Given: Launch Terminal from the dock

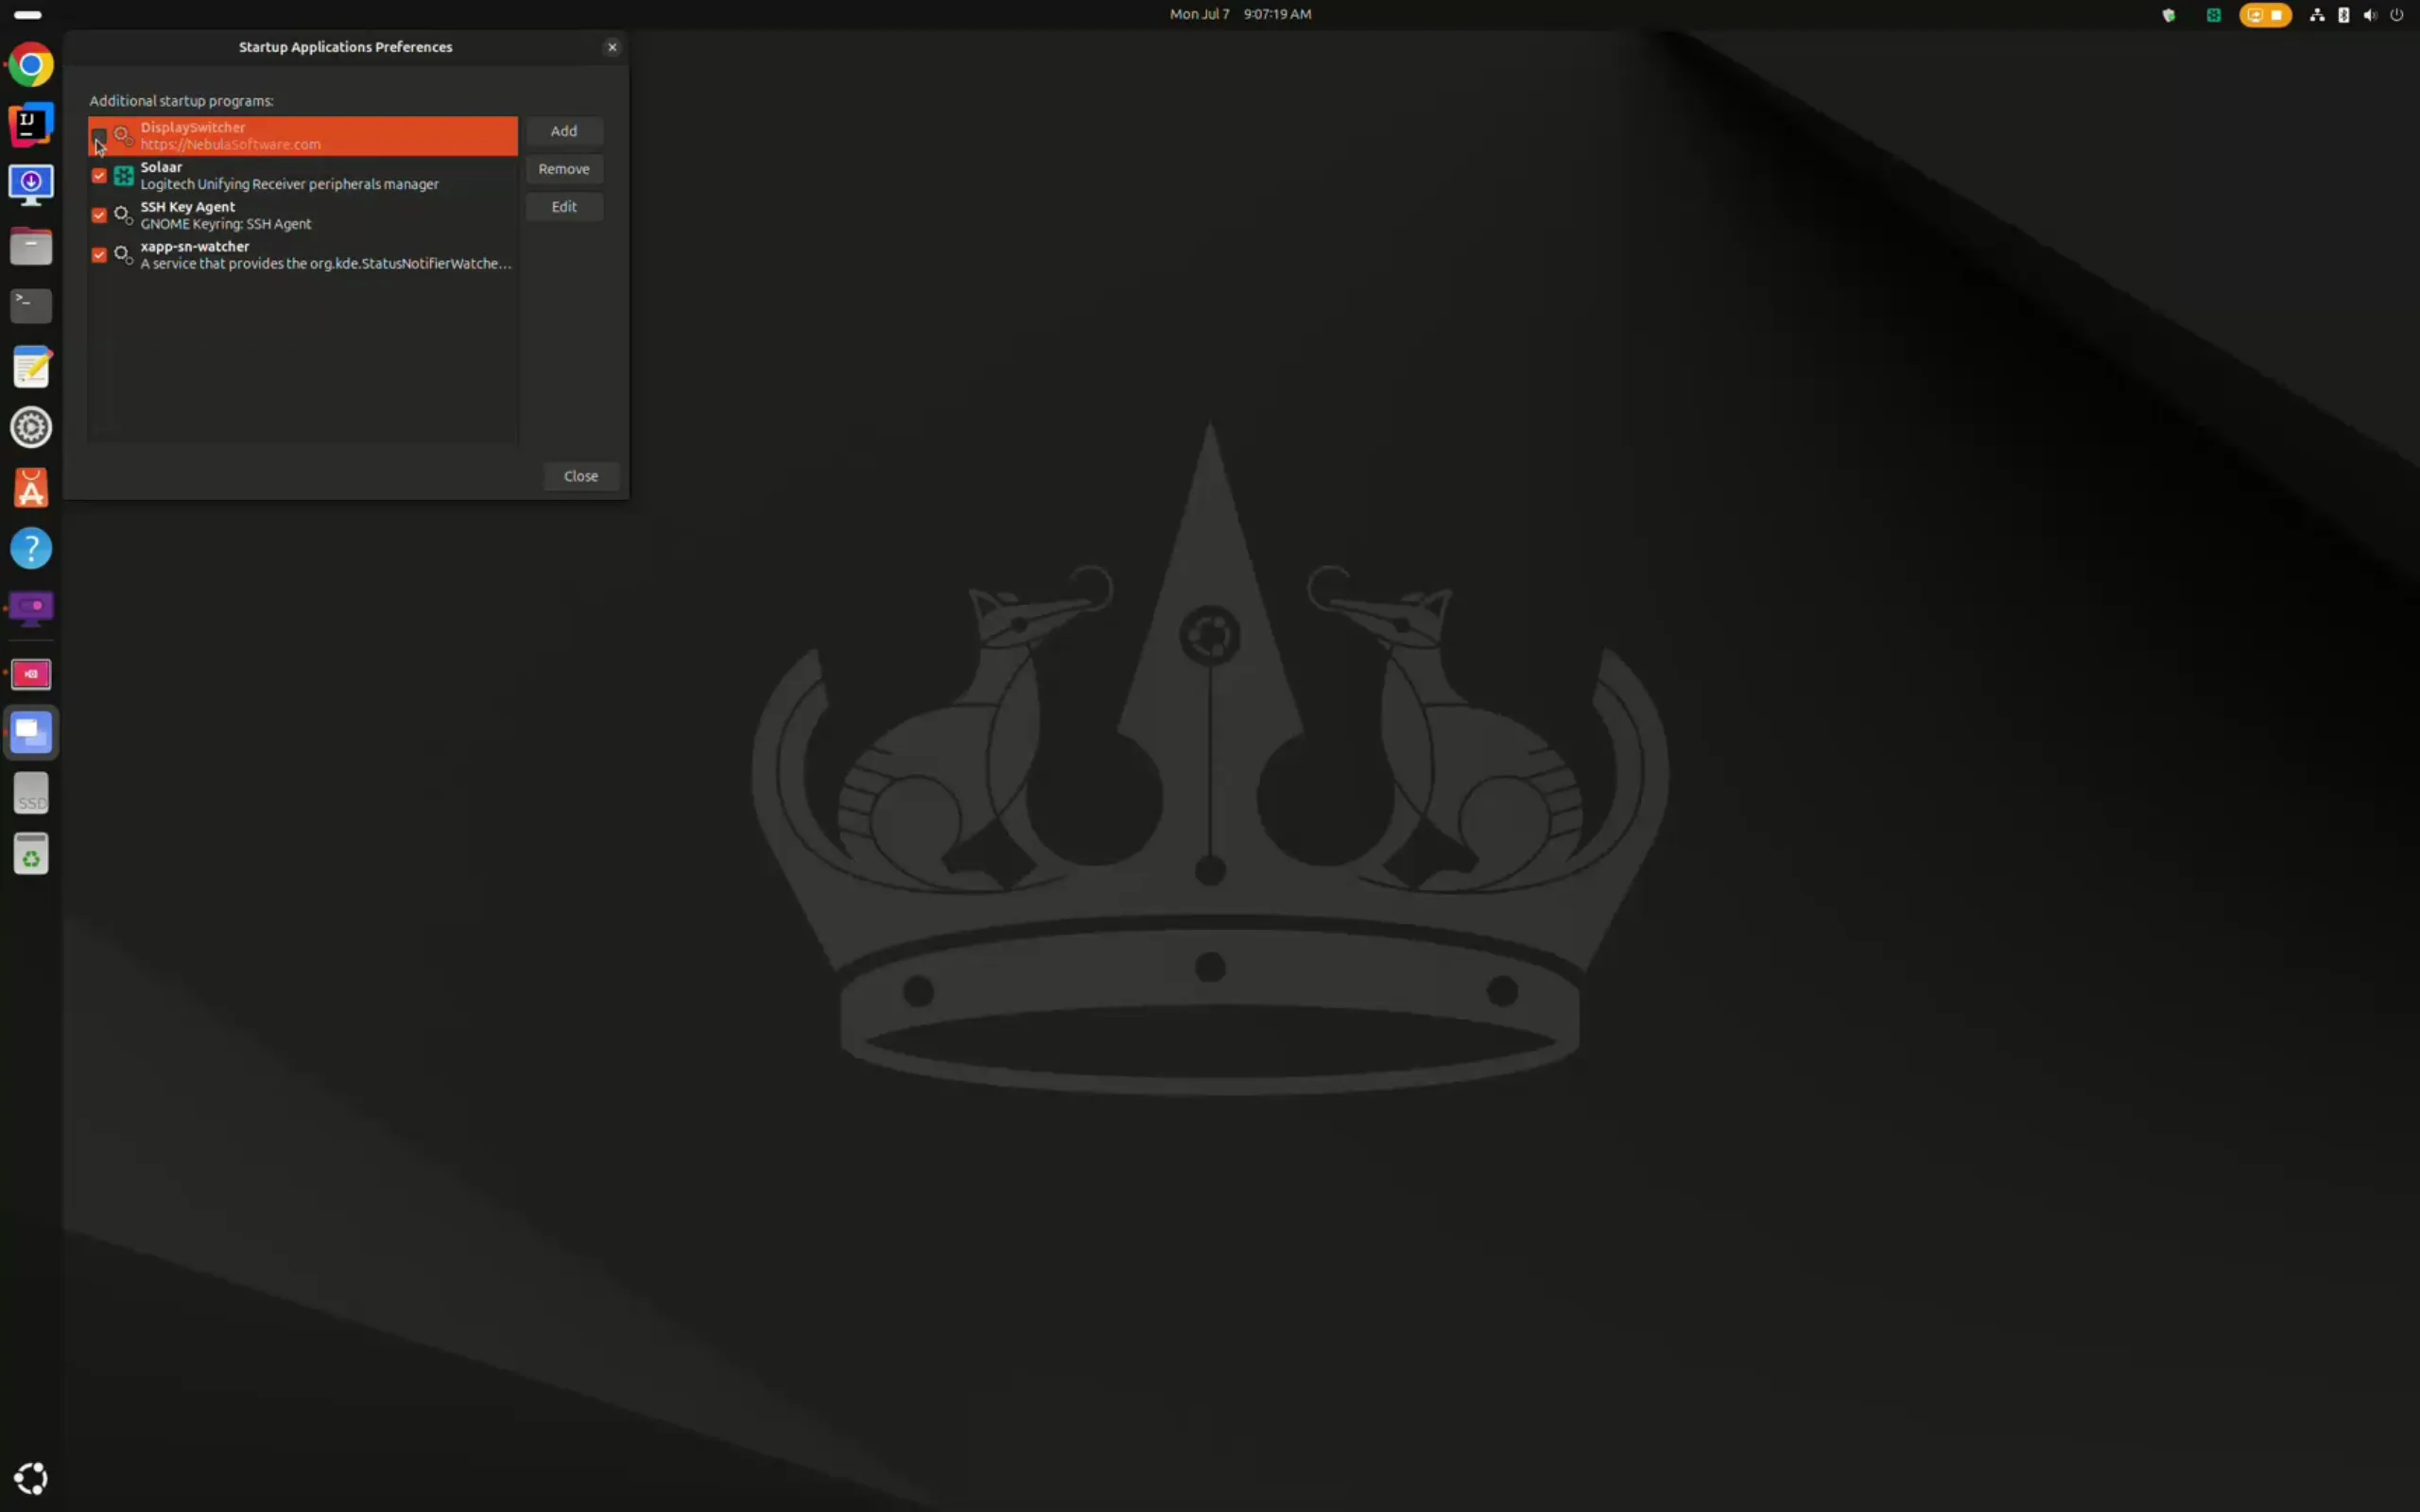Looking at the screenshot, I should click(31, 306).
